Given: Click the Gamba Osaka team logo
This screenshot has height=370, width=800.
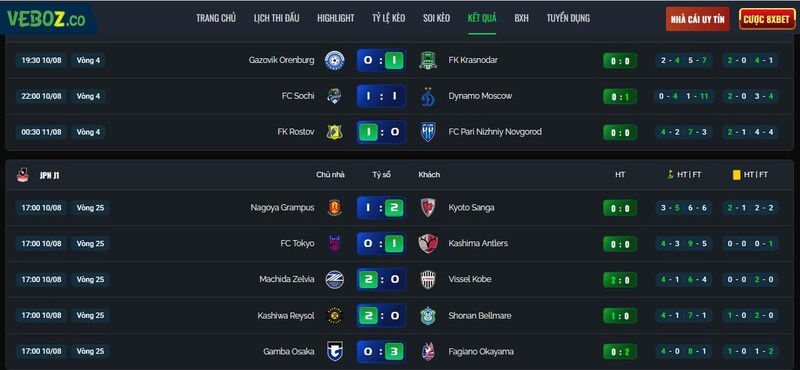Looking at the screenshot, I should click(335, 352).
